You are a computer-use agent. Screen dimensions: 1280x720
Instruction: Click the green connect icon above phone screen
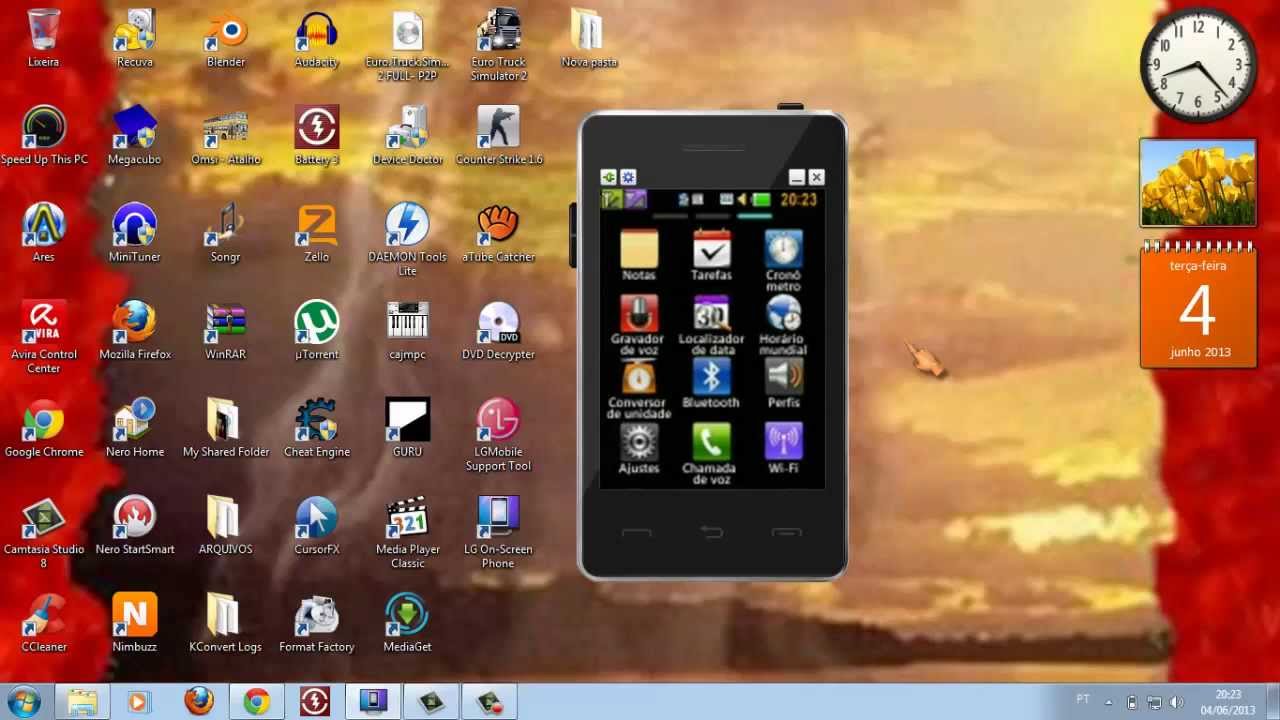coord(608,177)
